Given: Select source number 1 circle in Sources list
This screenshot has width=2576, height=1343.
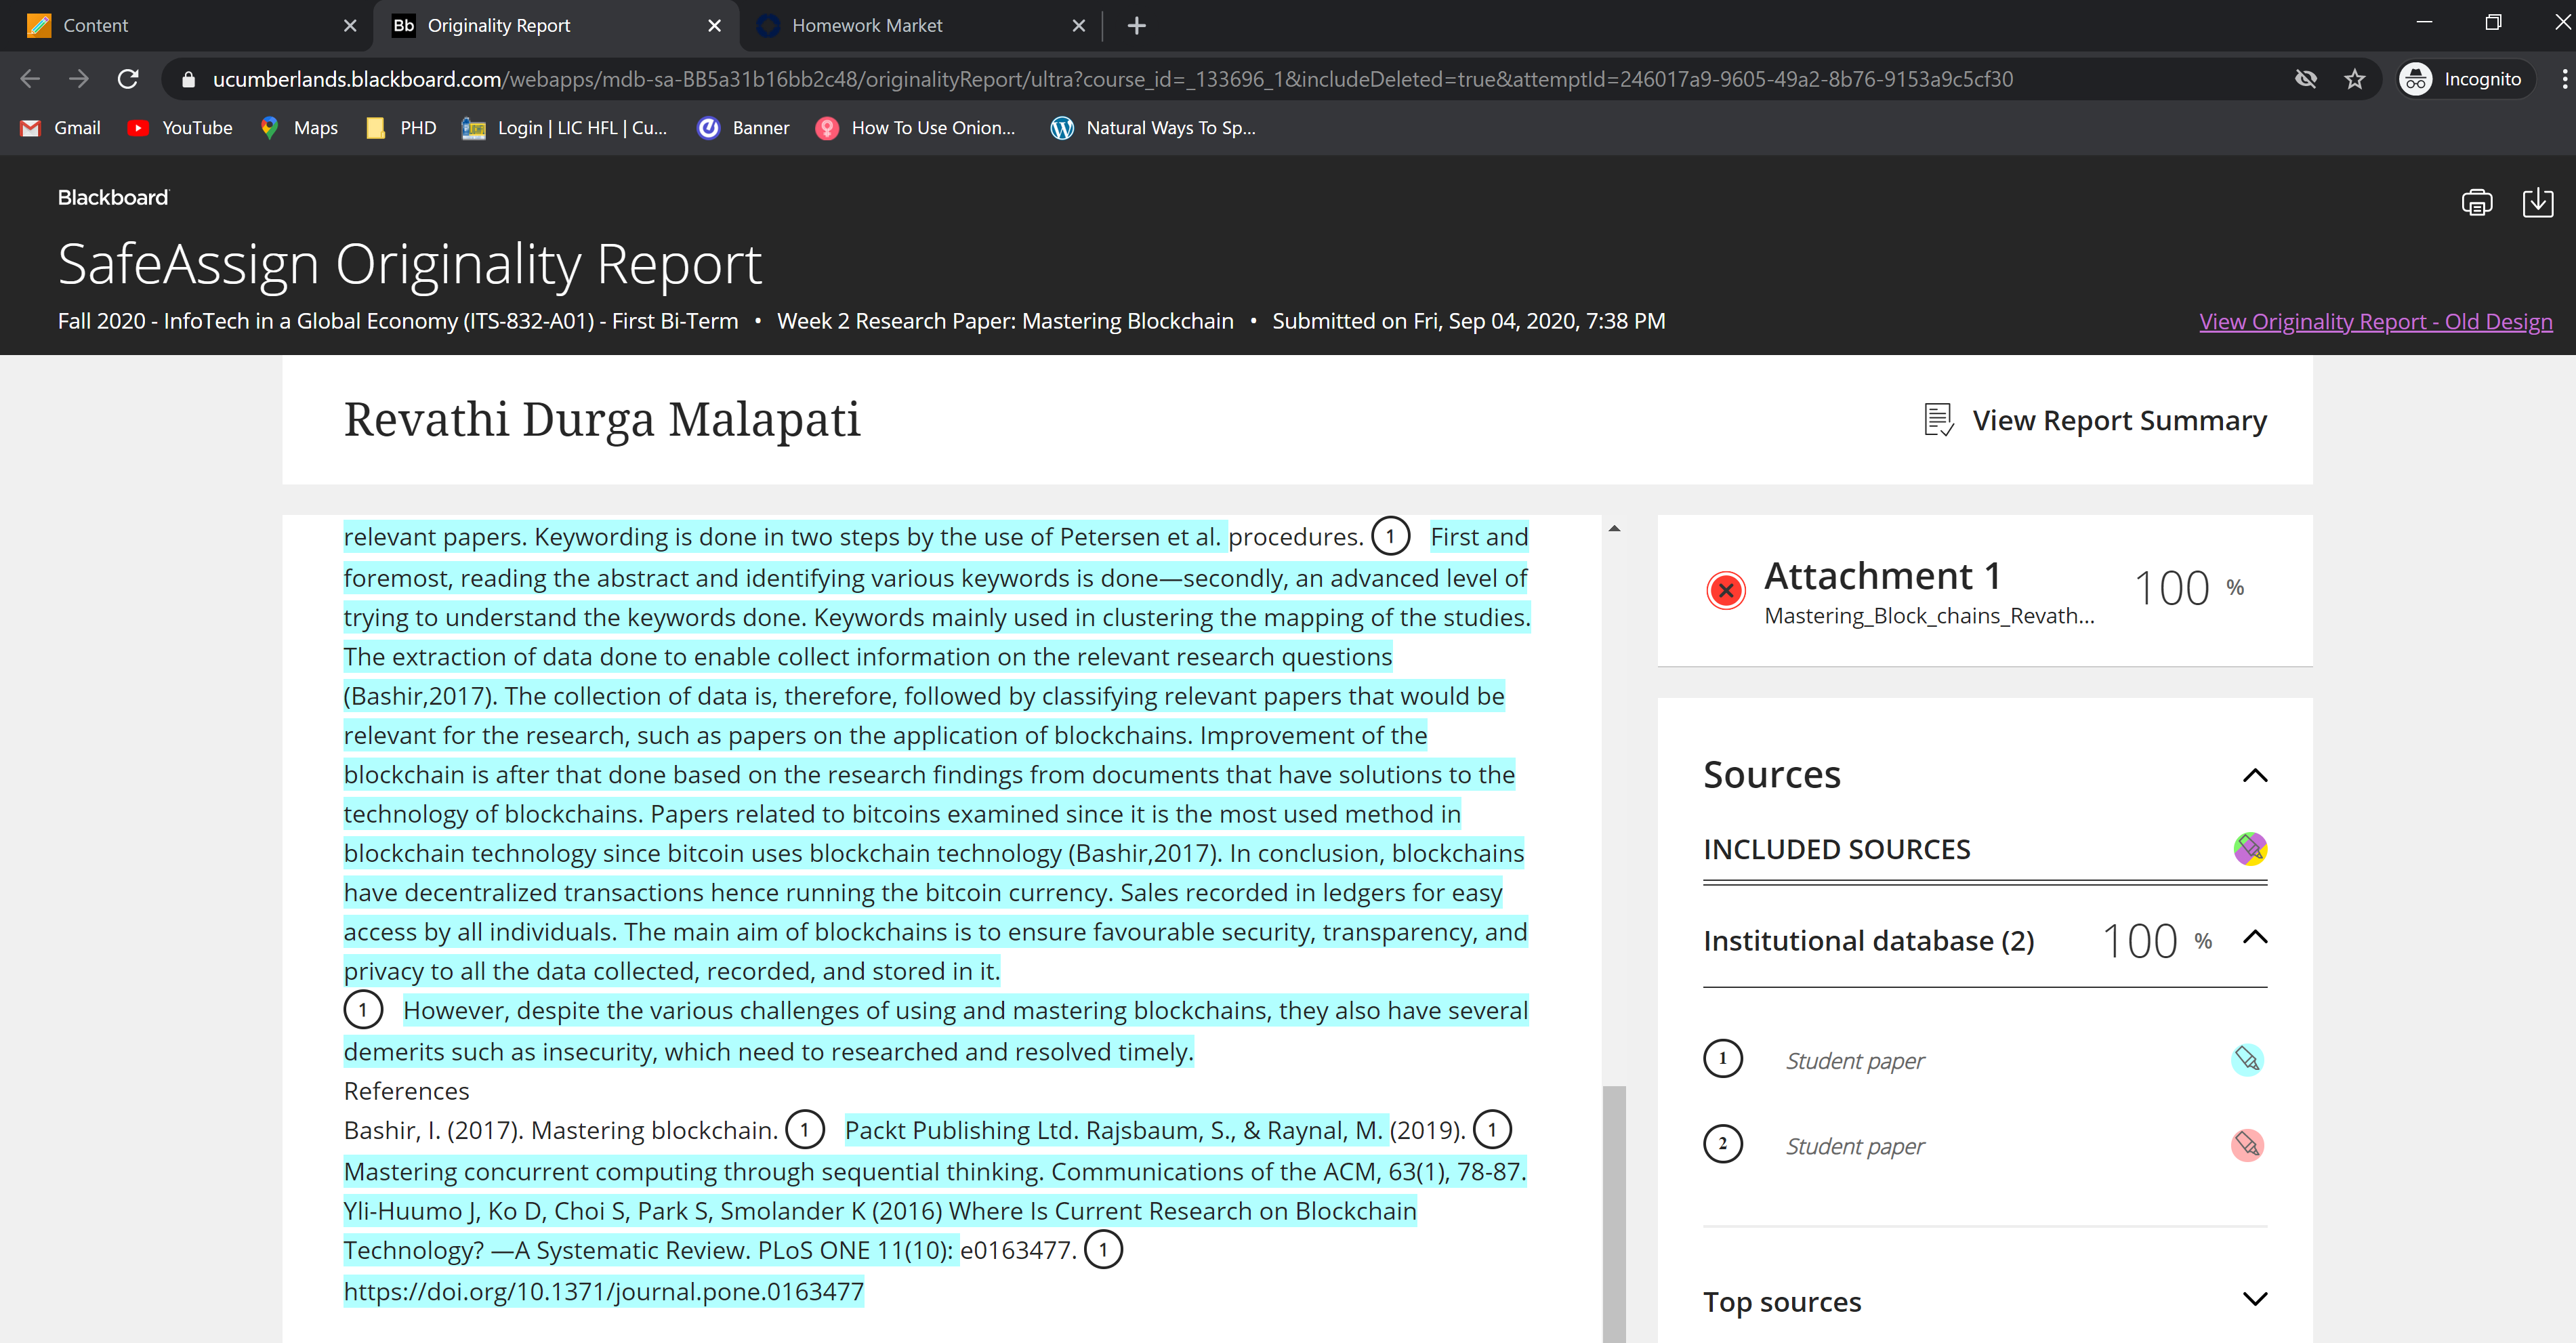Looking at the screenshot, I should [1722, 1059].
